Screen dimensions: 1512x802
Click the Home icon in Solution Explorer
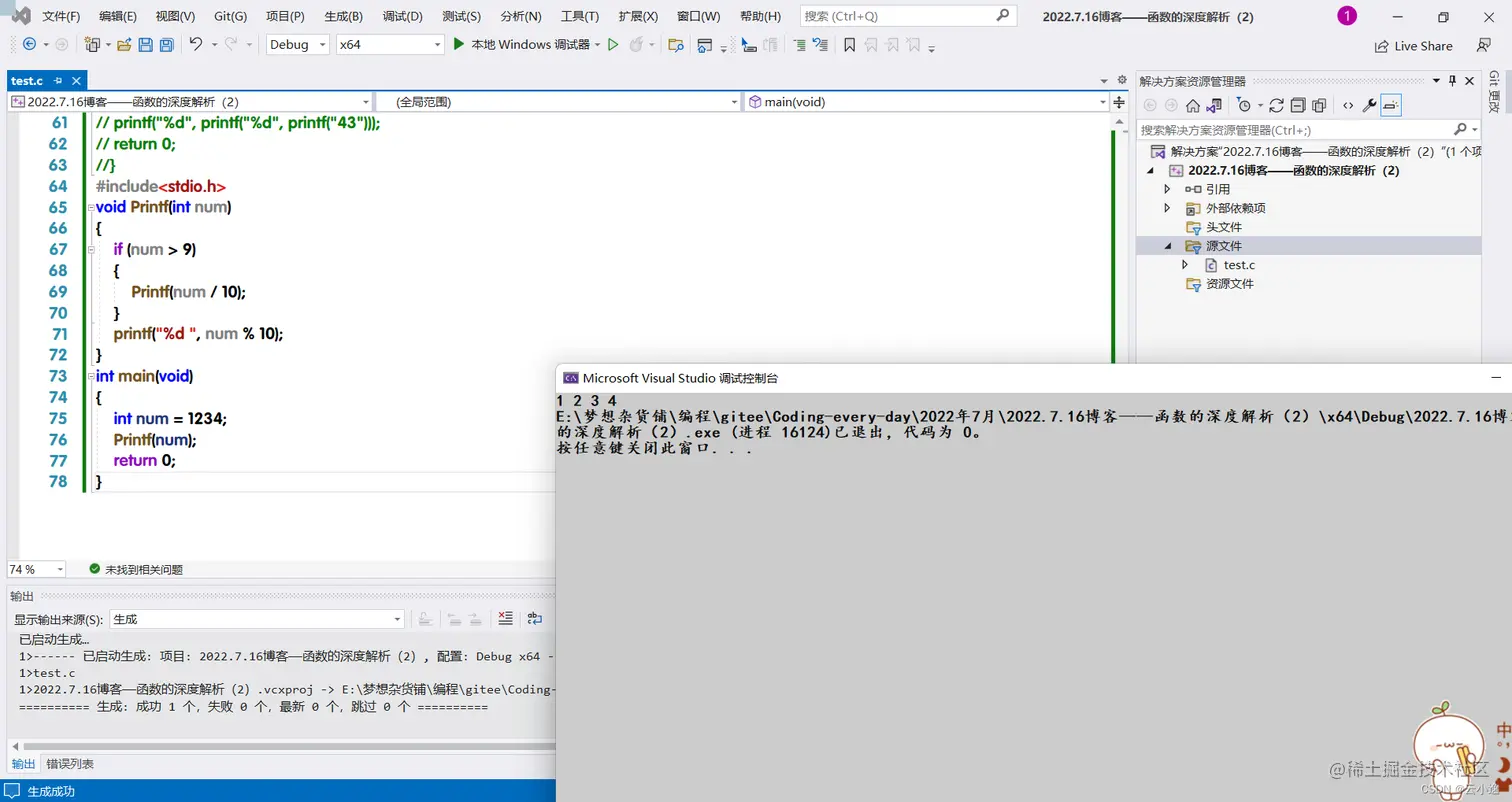pyautogui.click(x=1192, y=105)
